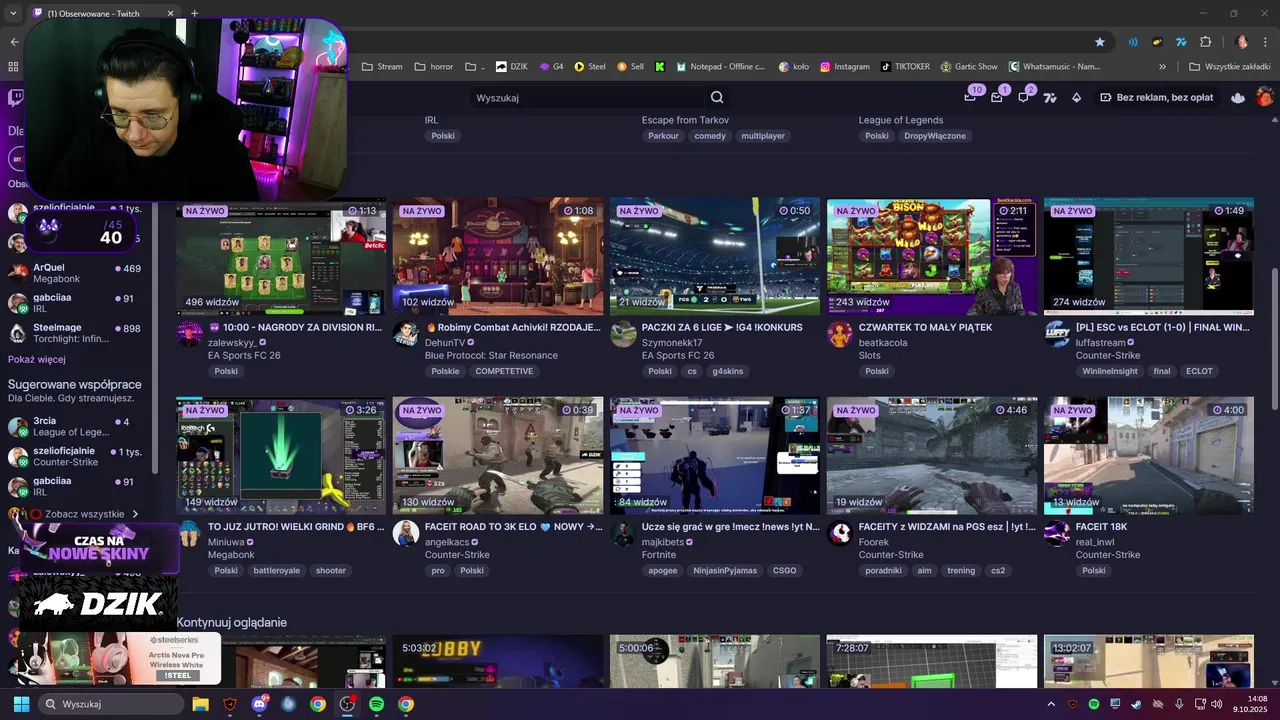Open the Get Bits diamond icon
Viewport: 1280px width, 720px height.
1076,98
